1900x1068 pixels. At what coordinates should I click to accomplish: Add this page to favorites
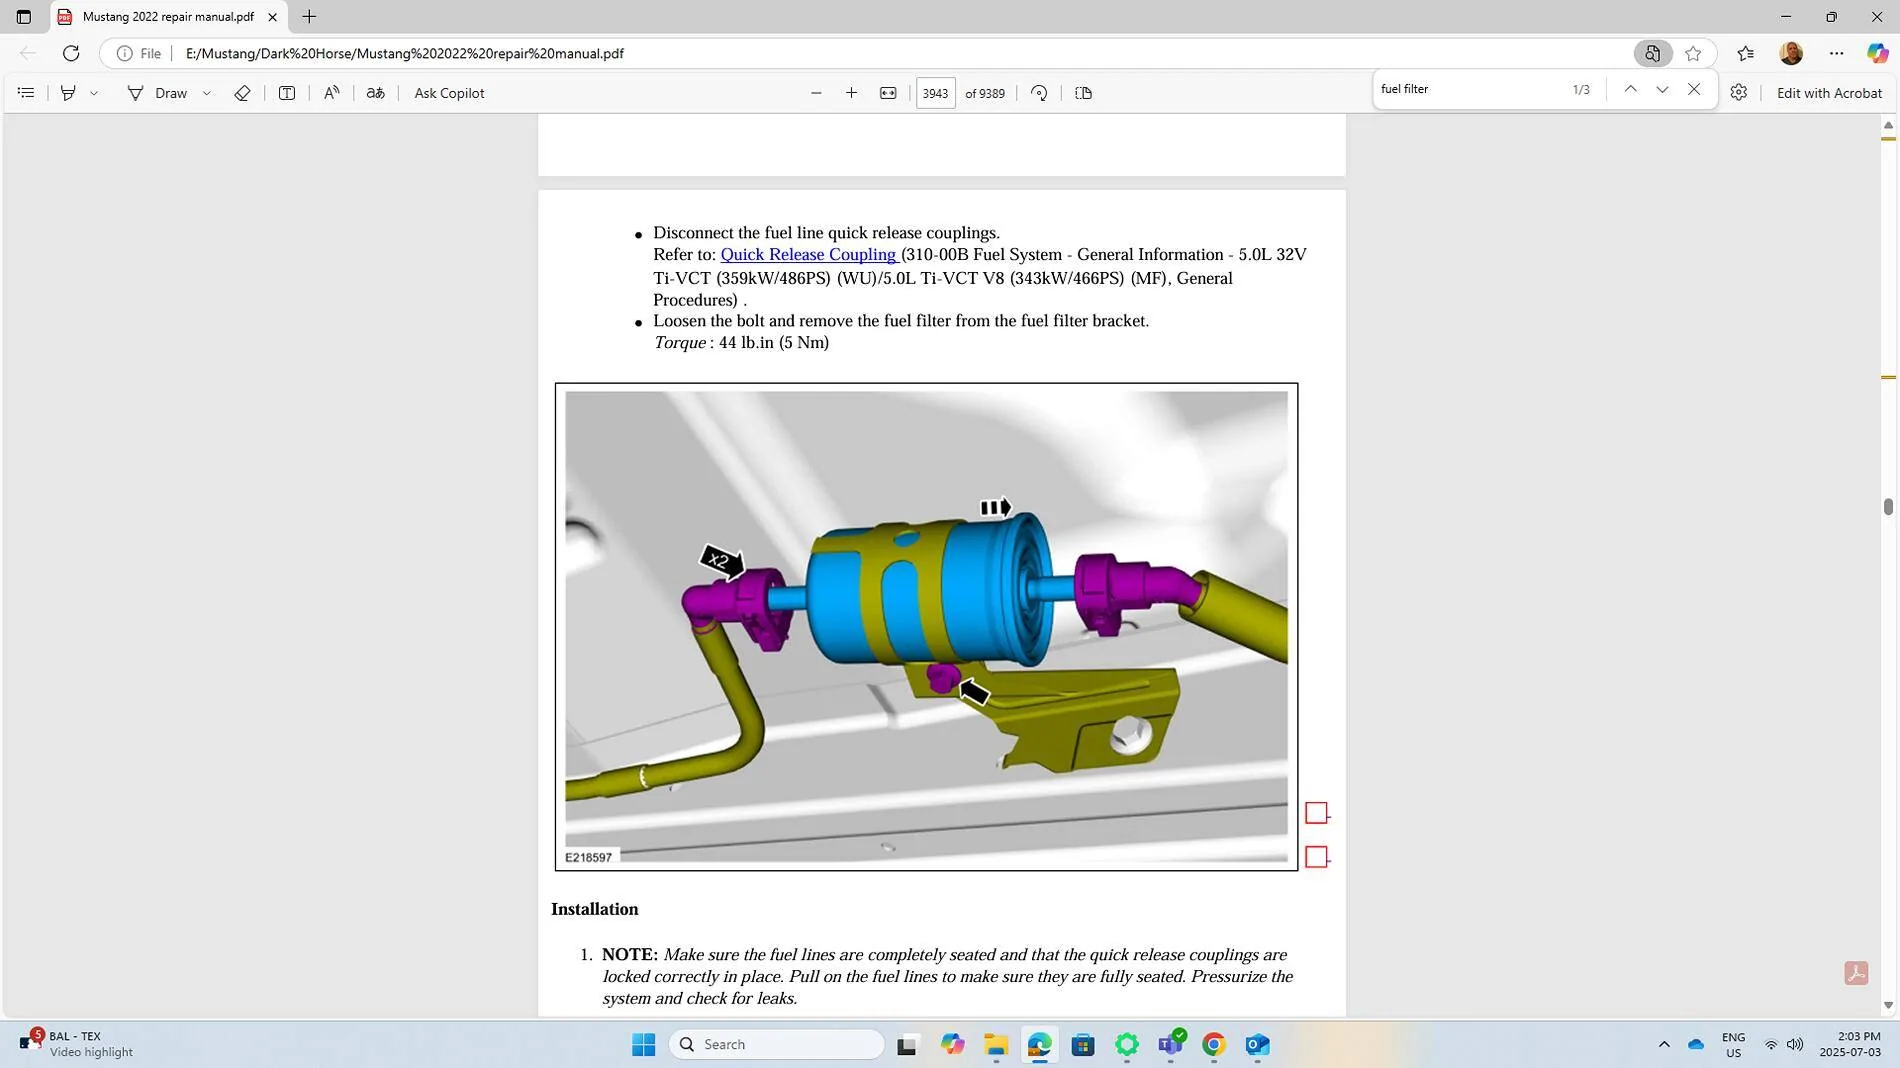[x=1693, y=53]
